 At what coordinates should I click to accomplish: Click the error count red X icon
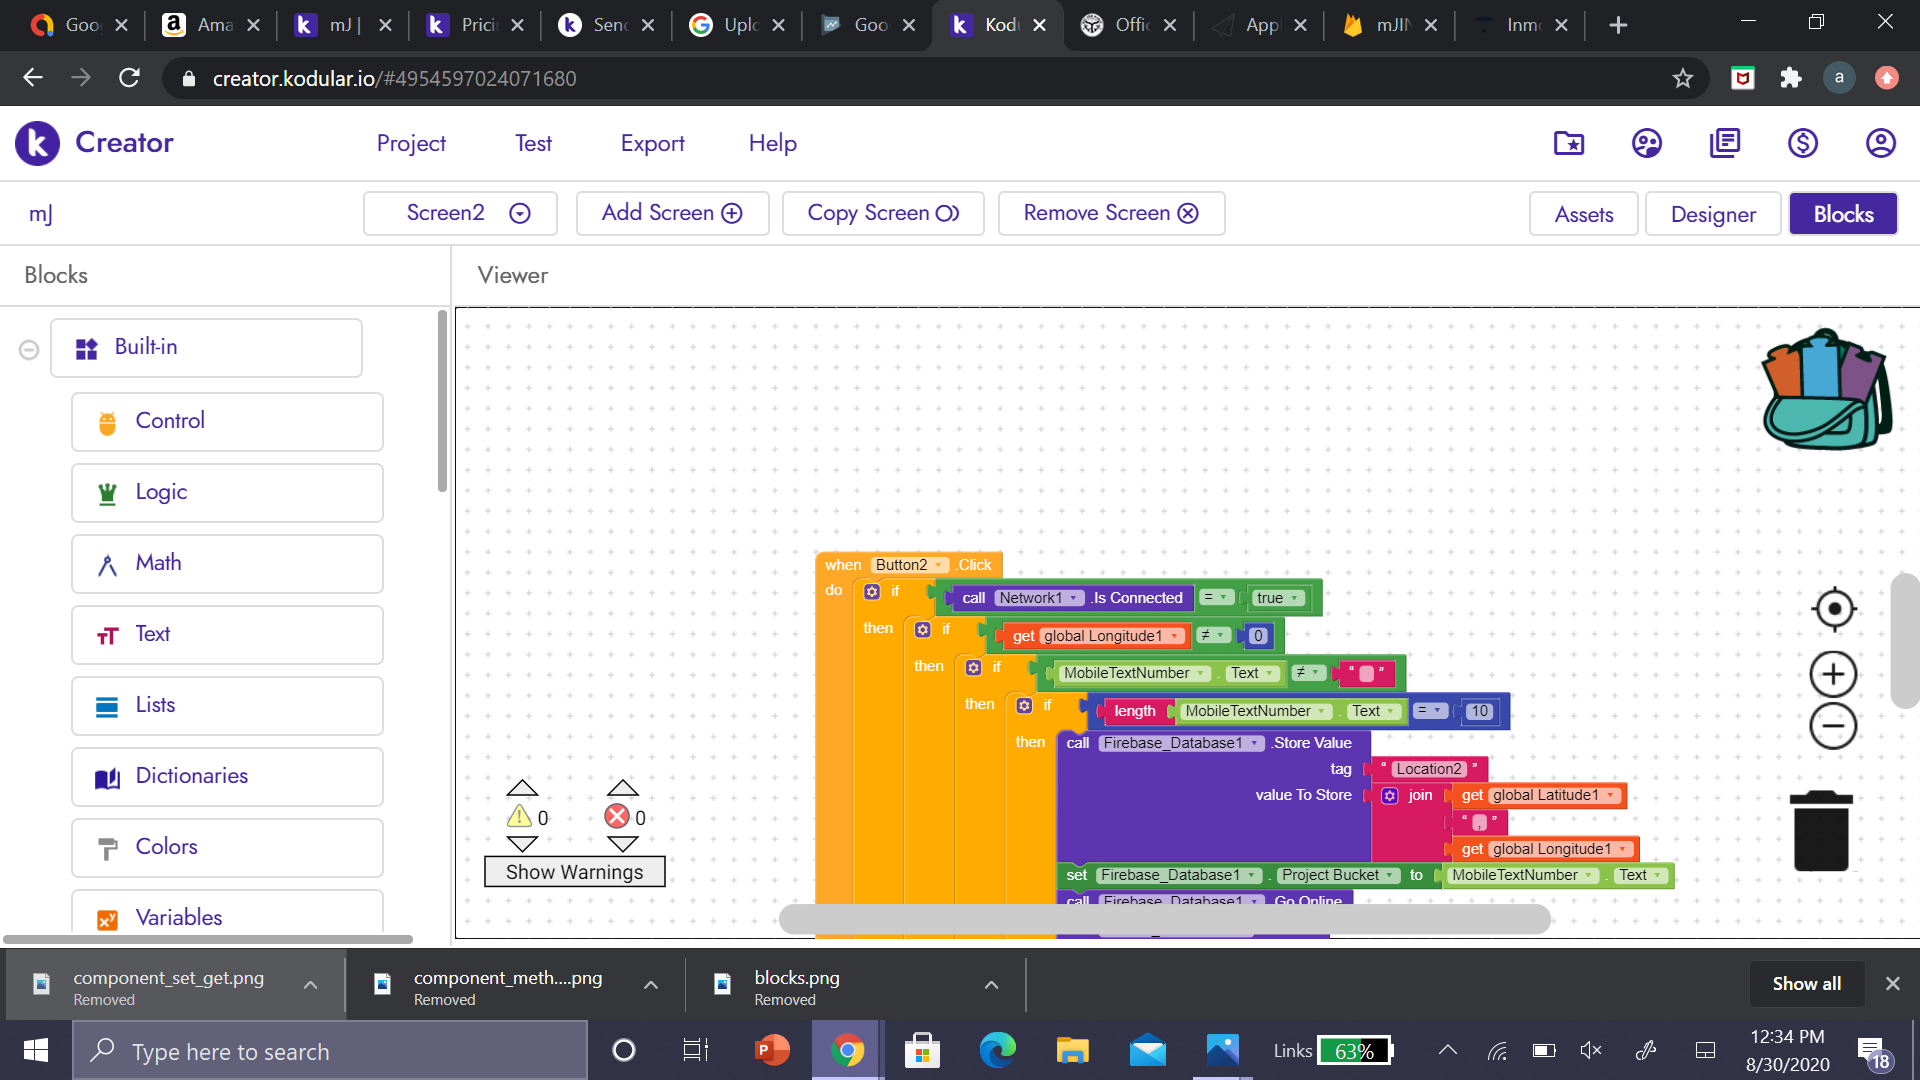tap(617, 816)
